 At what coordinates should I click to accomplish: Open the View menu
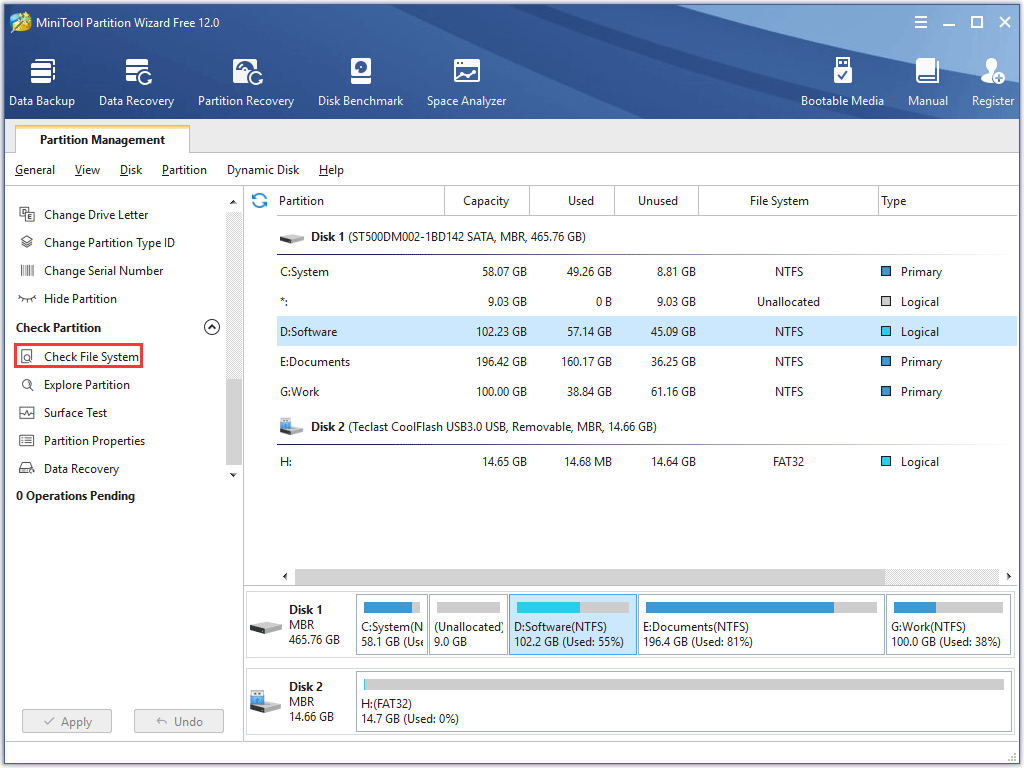[x=87, y=170]
